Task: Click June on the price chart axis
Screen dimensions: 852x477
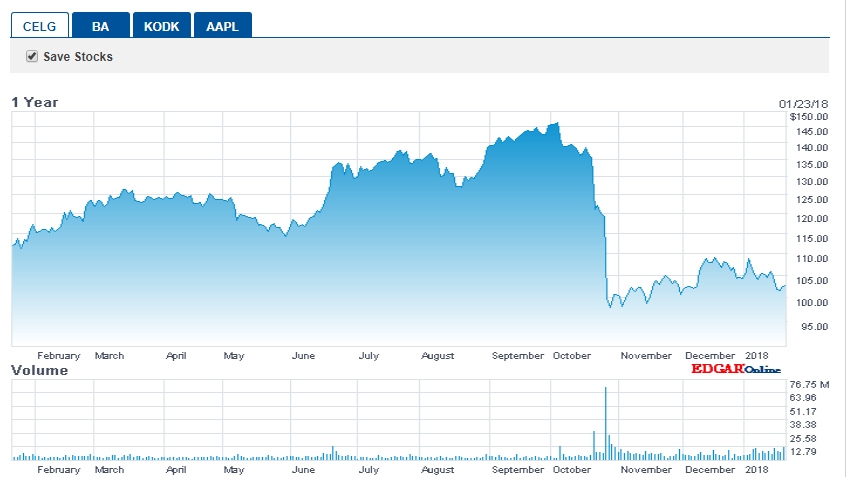Action: coord(303,356)
